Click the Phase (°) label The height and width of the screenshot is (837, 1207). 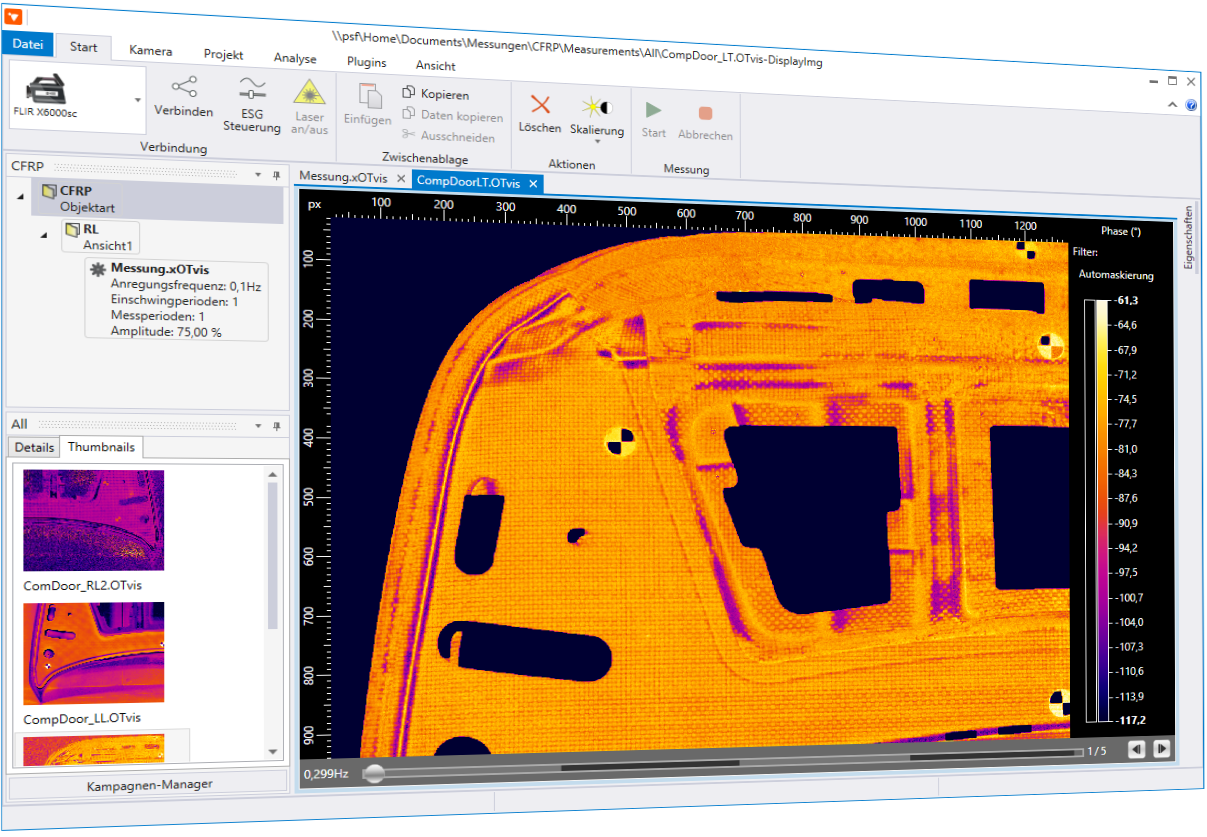tap(1122, 231)
